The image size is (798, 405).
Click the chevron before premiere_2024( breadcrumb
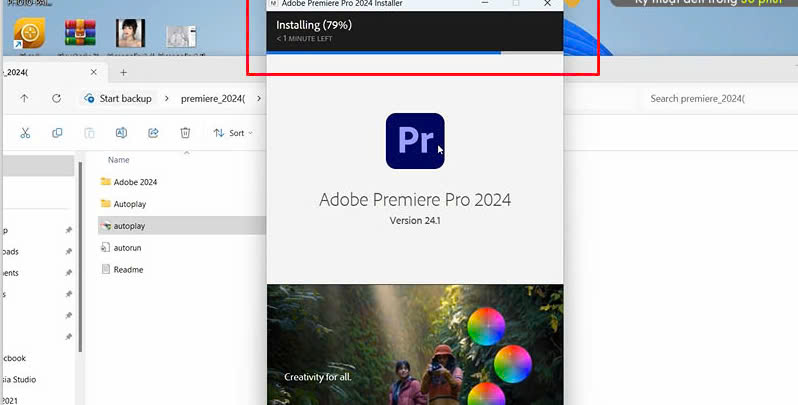coord(167,99)
